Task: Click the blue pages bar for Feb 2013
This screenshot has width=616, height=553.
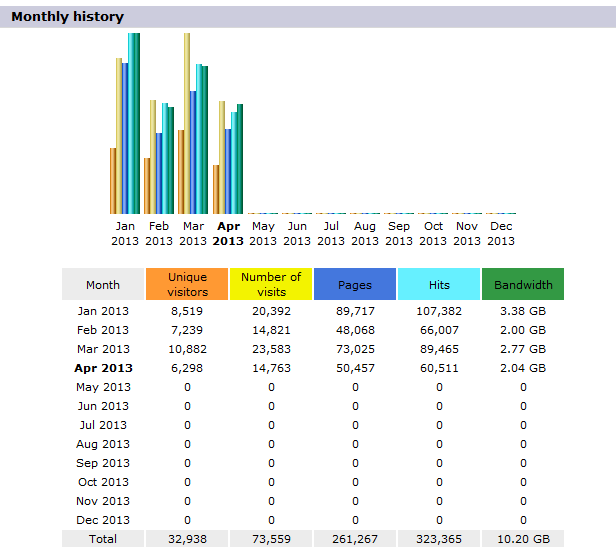Action: [158, 173]
